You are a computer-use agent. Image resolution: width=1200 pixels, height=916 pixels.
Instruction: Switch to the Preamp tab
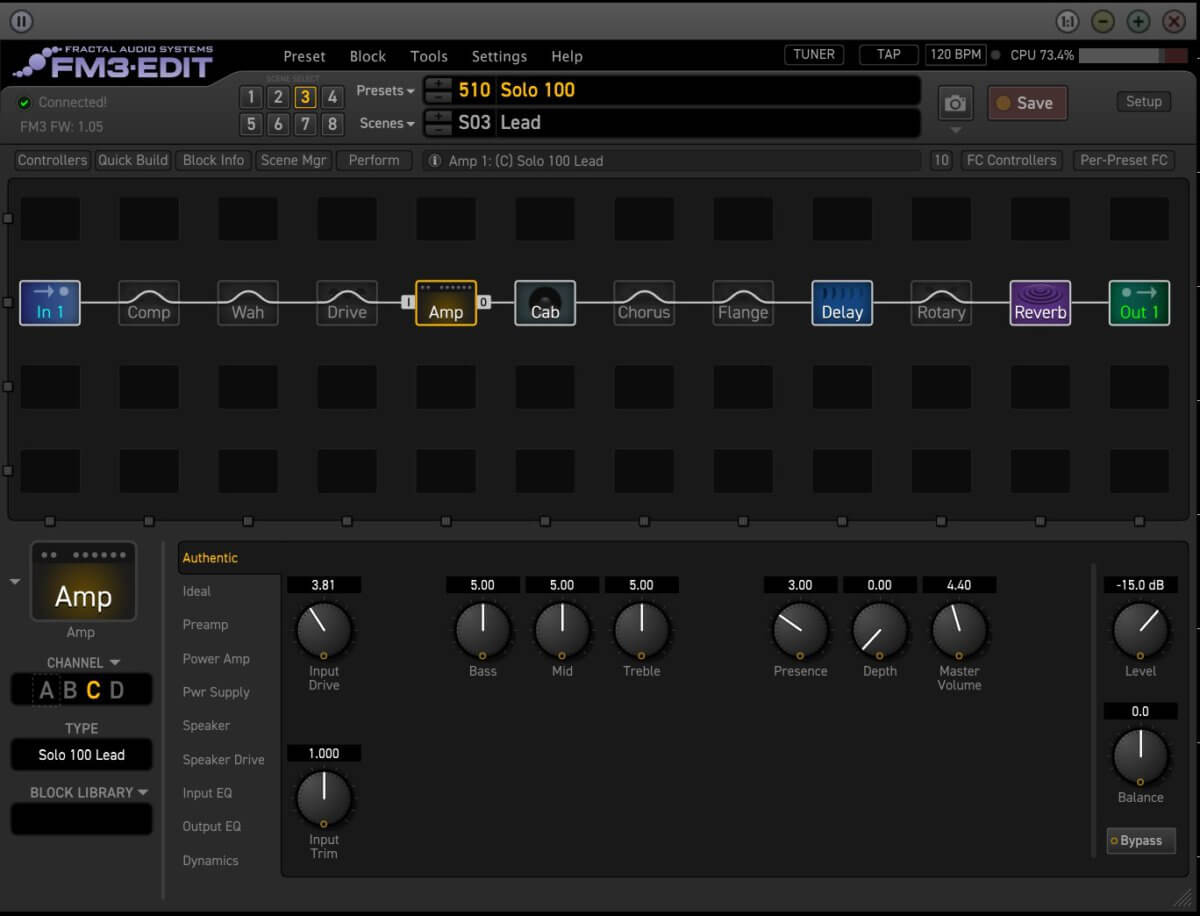click(205, 624)
